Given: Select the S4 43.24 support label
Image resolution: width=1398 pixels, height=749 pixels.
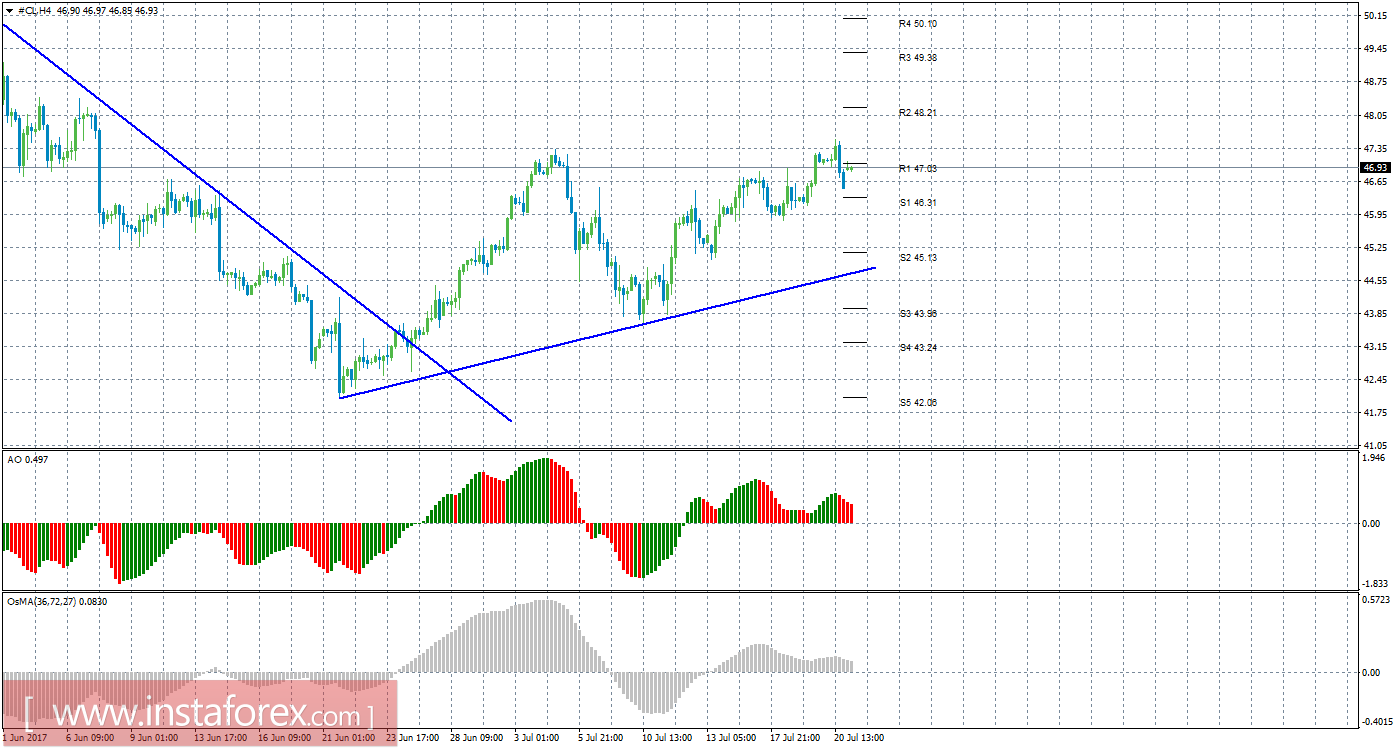Looking at the screenshot, I should [x=917, y=348].
